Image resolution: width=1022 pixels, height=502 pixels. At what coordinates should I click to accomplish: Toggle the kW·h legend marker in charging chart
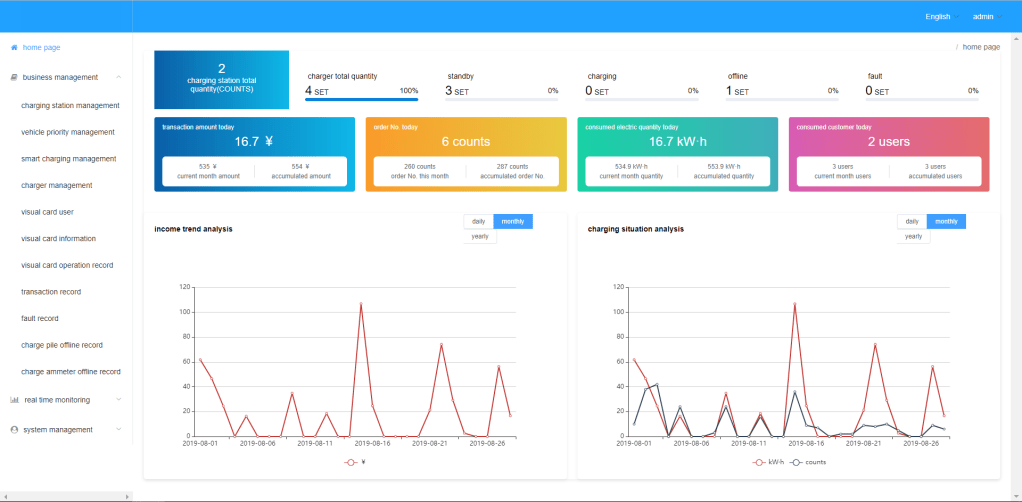pyautogui.click(x=761, y=462)
